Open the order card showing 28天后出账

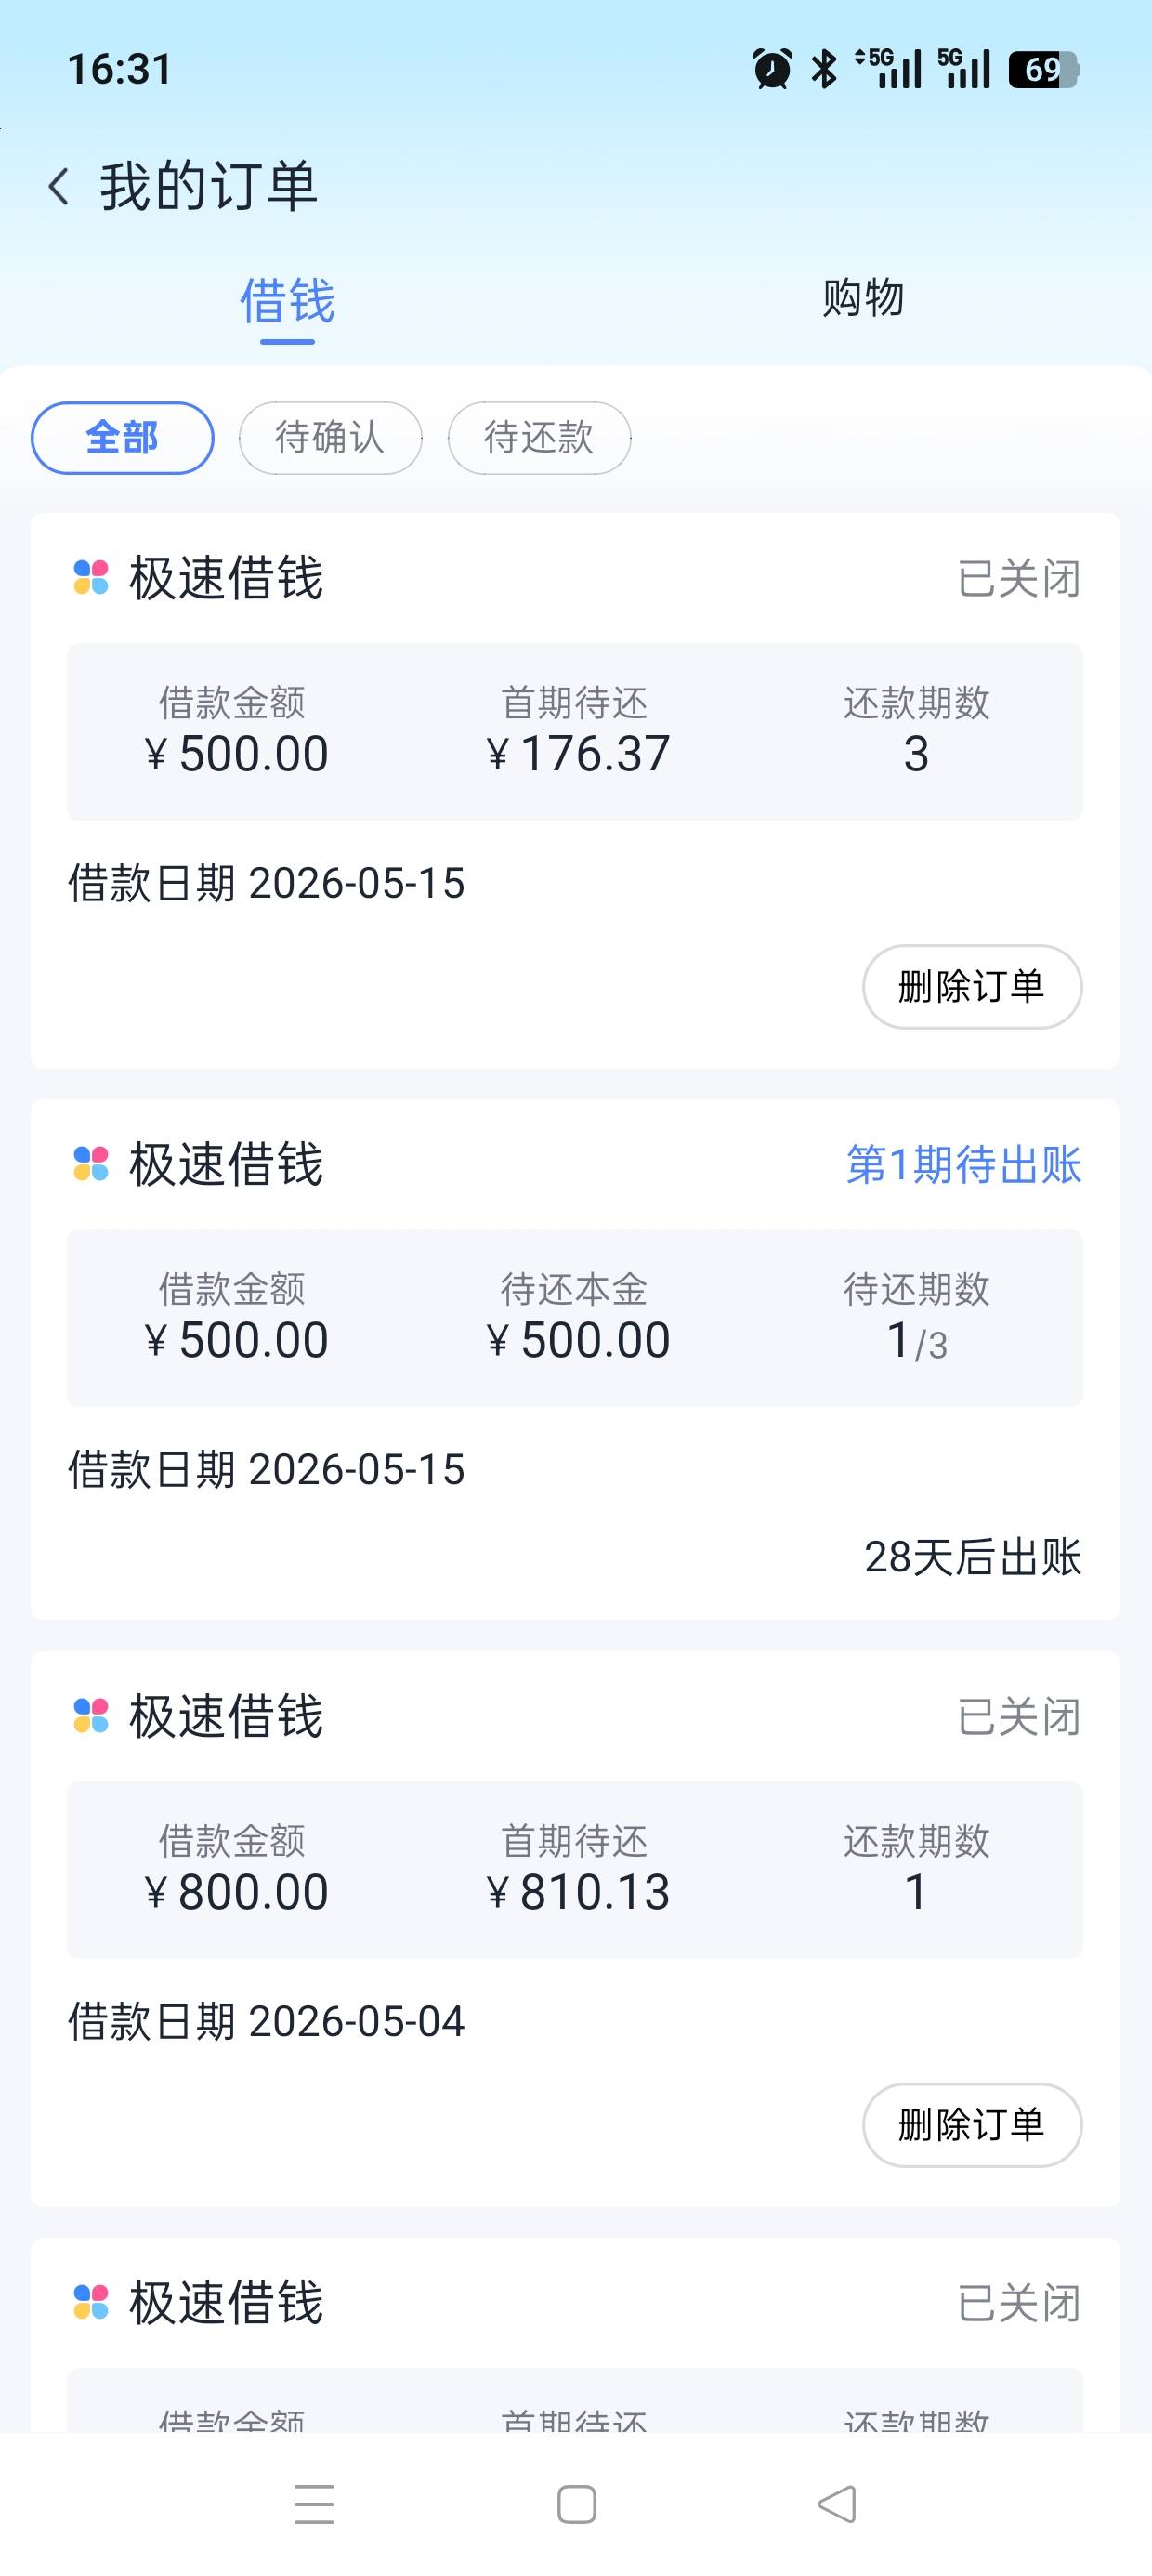575,1360
